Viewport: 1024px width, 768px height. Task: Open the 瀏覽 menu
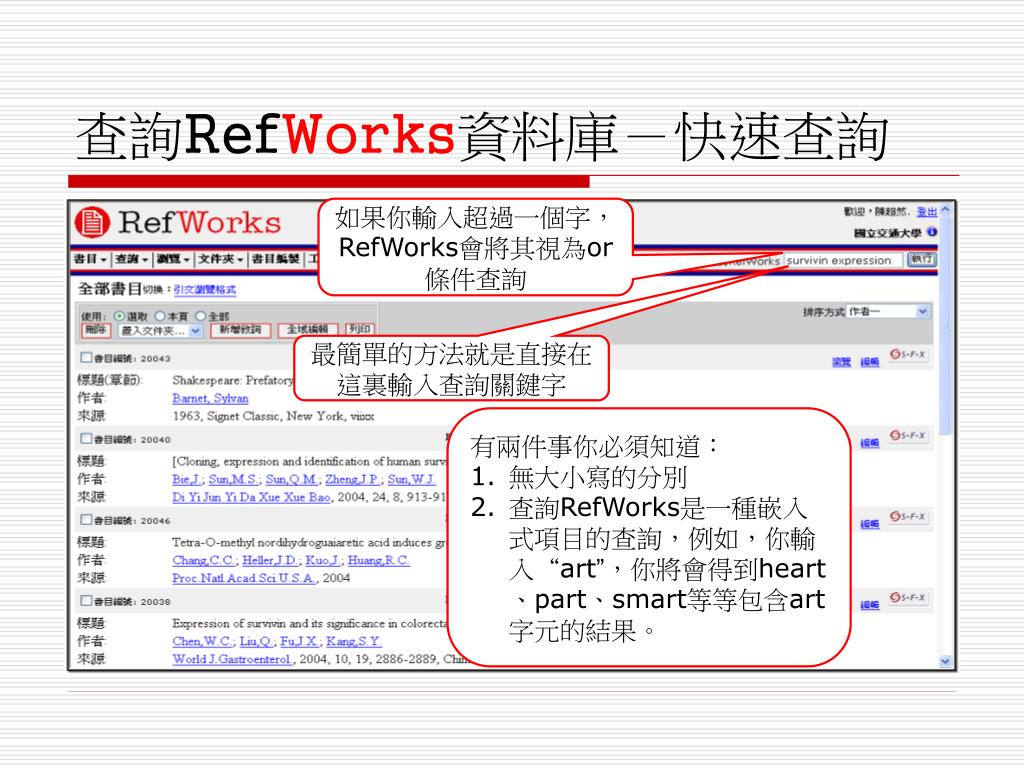click(x=173, y=259)
